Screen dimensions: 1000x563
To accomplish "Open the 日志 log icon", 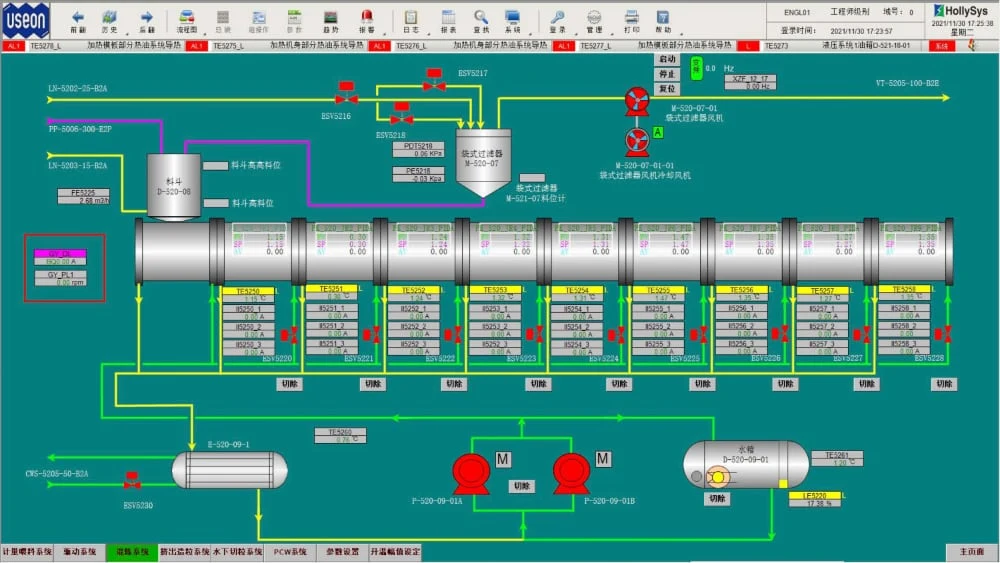I will pyautogui.click(x=411, y=17).
